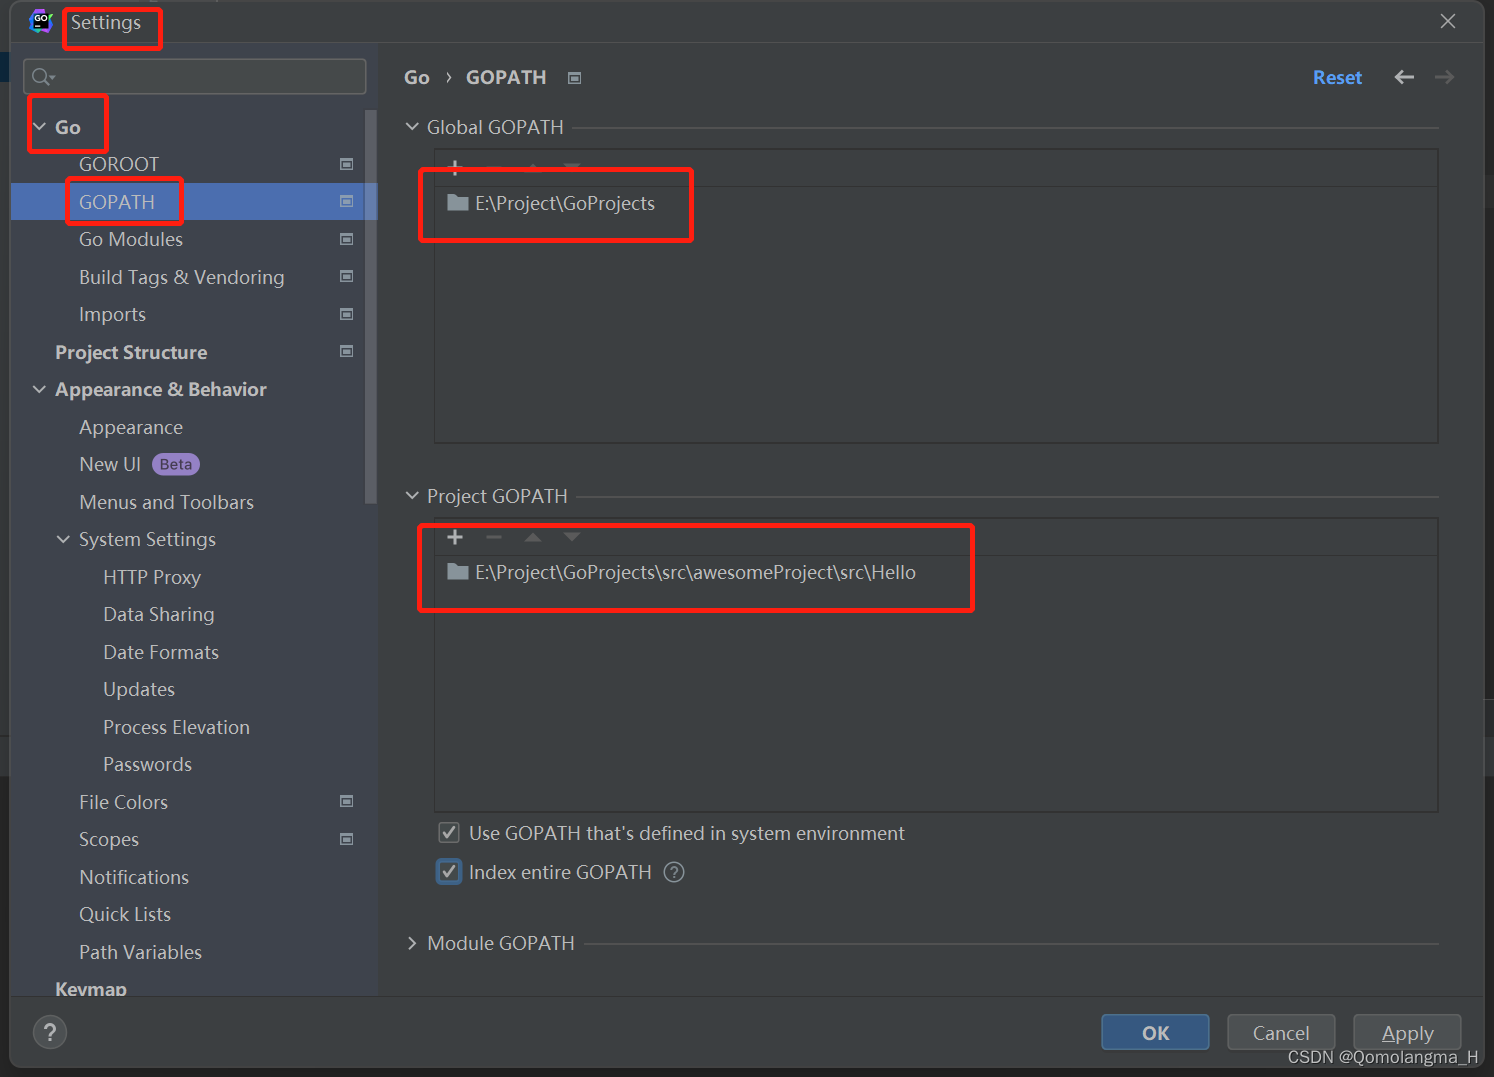Click inside the settings search field

coord(194,76)
